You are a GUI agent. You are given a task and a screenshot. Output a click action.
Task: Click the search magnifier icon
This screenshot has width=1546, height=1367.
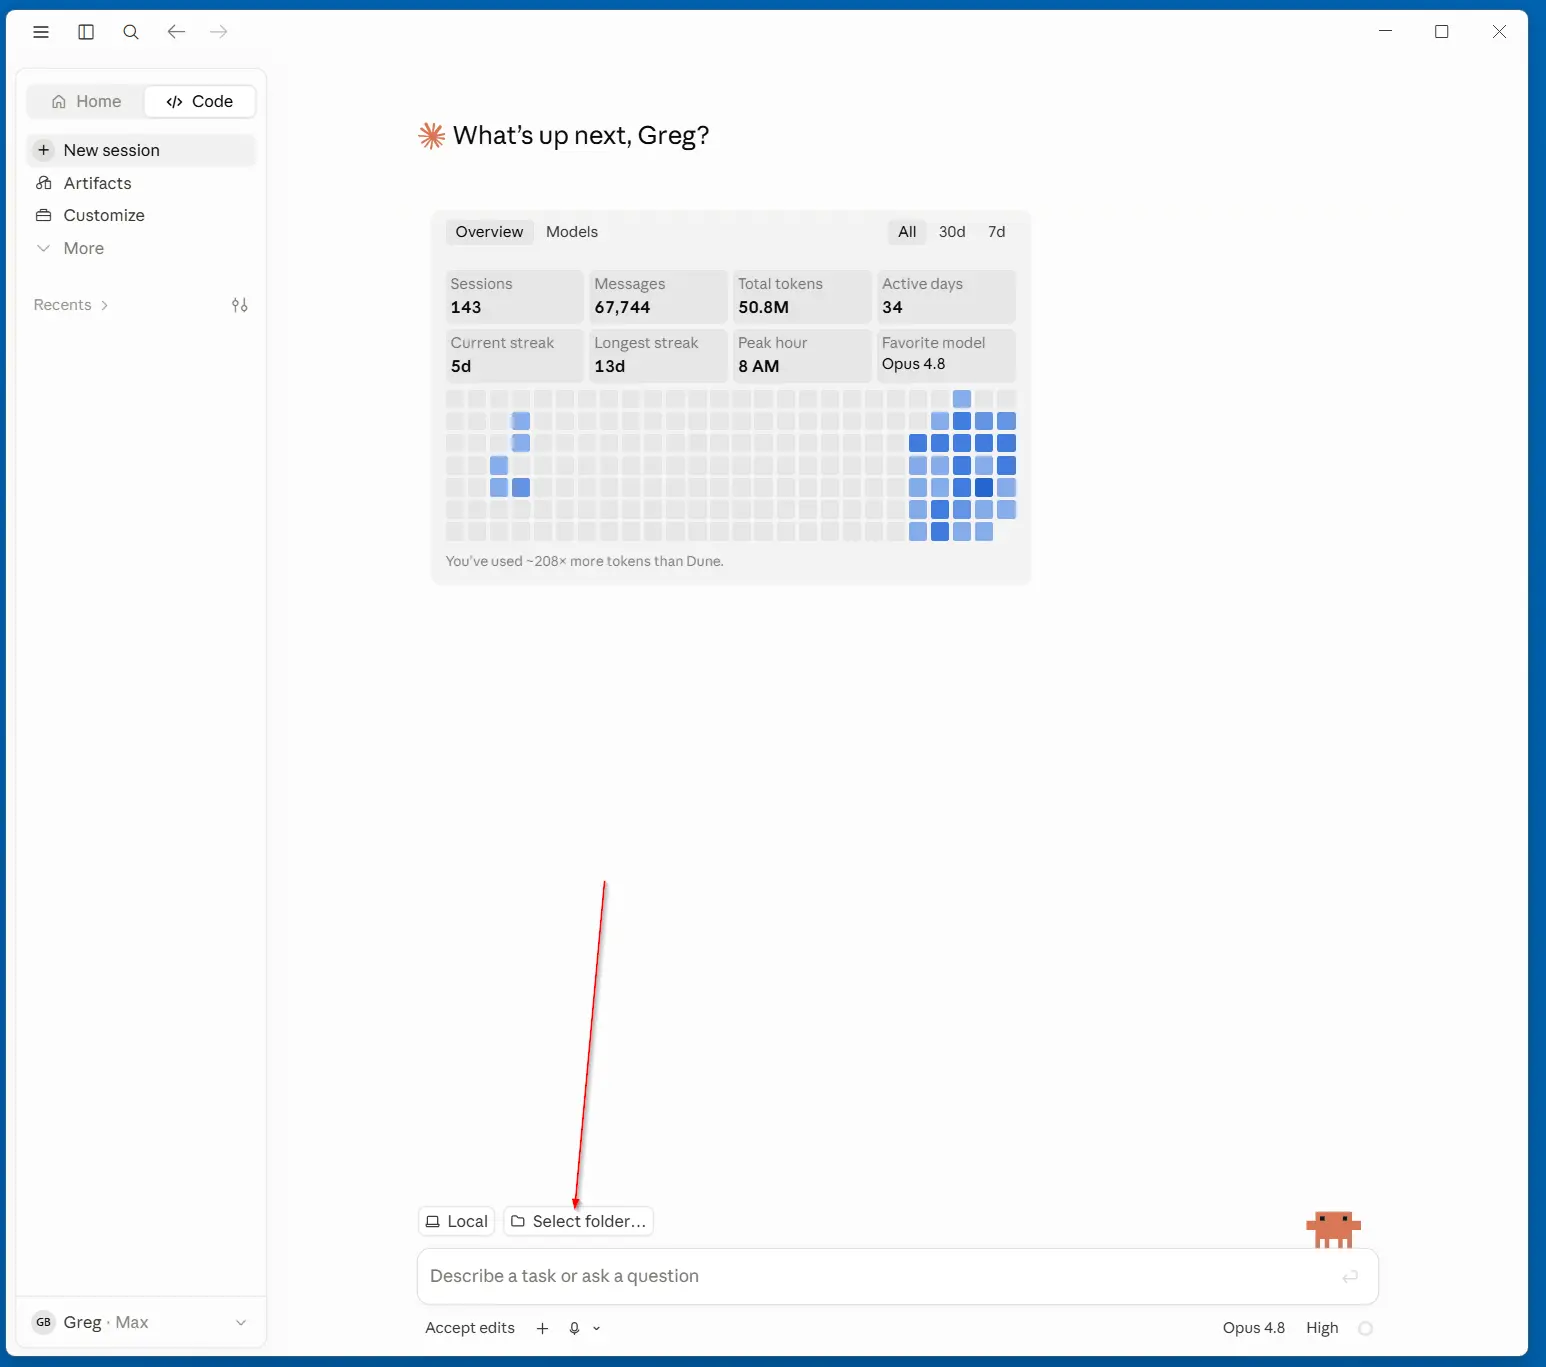click(131, 32)
